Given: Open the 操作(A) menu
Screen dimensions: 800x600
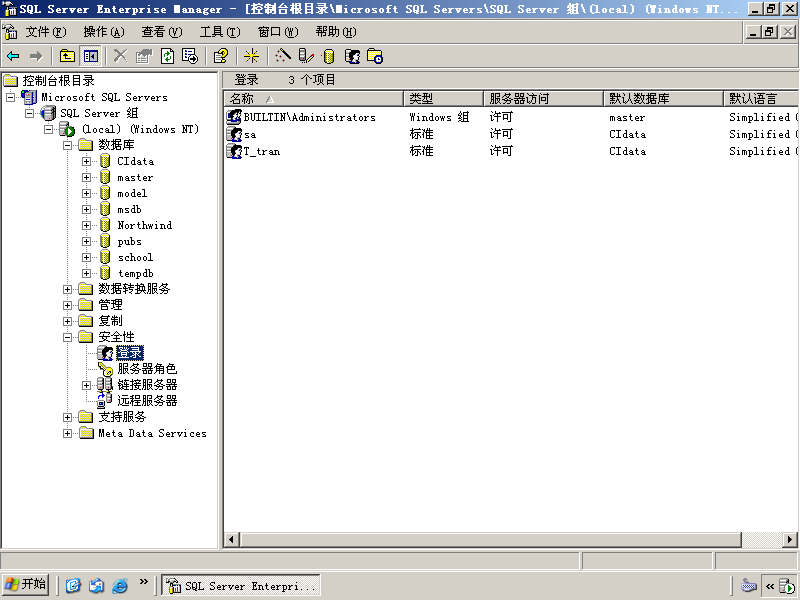Looking at the screenshot, I should tap(104, 32).
